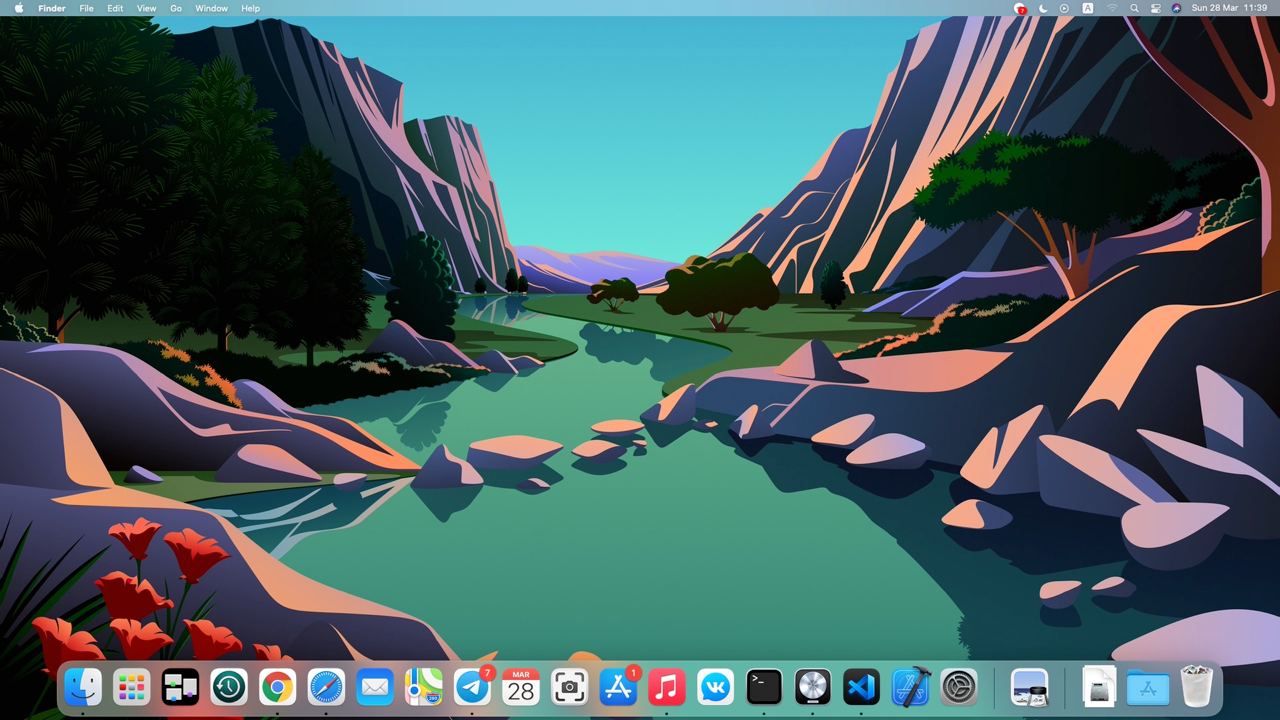Click the date and time Sun 28 Mar 11:39
The image size is (1280, 720).
(1229, 8)
